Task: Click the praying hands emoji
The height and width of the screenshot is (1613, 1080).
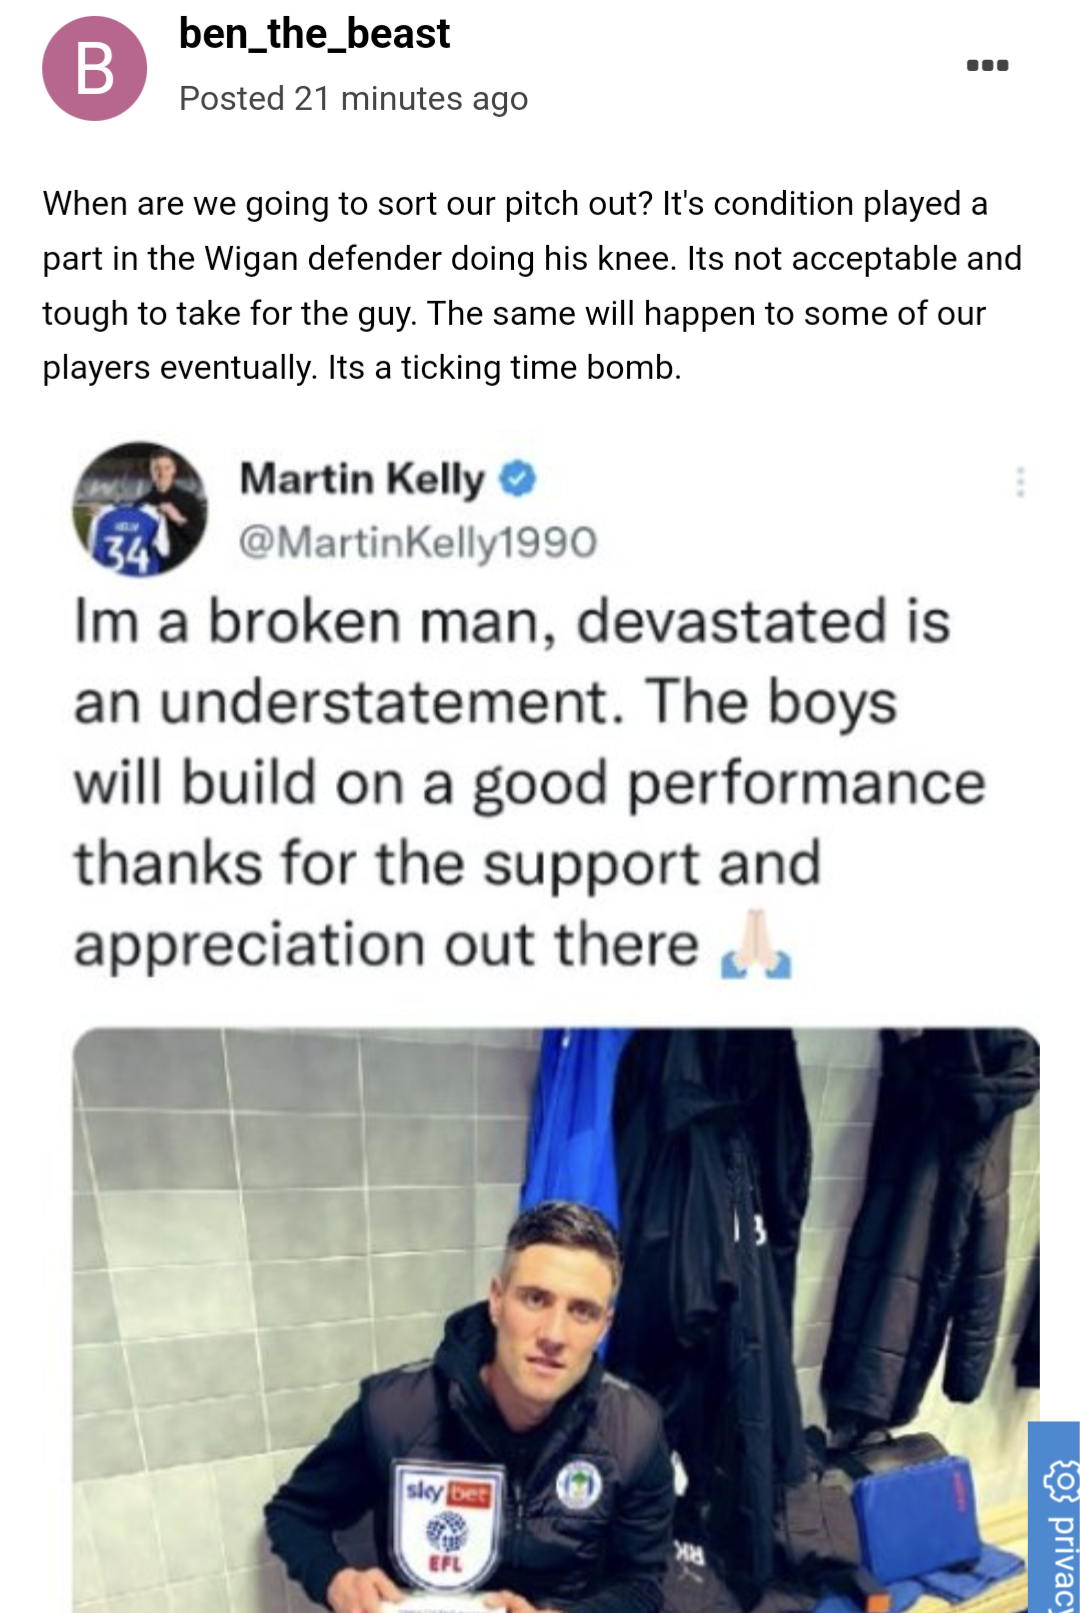Action: pyautogui.click(x=756, y=945)
